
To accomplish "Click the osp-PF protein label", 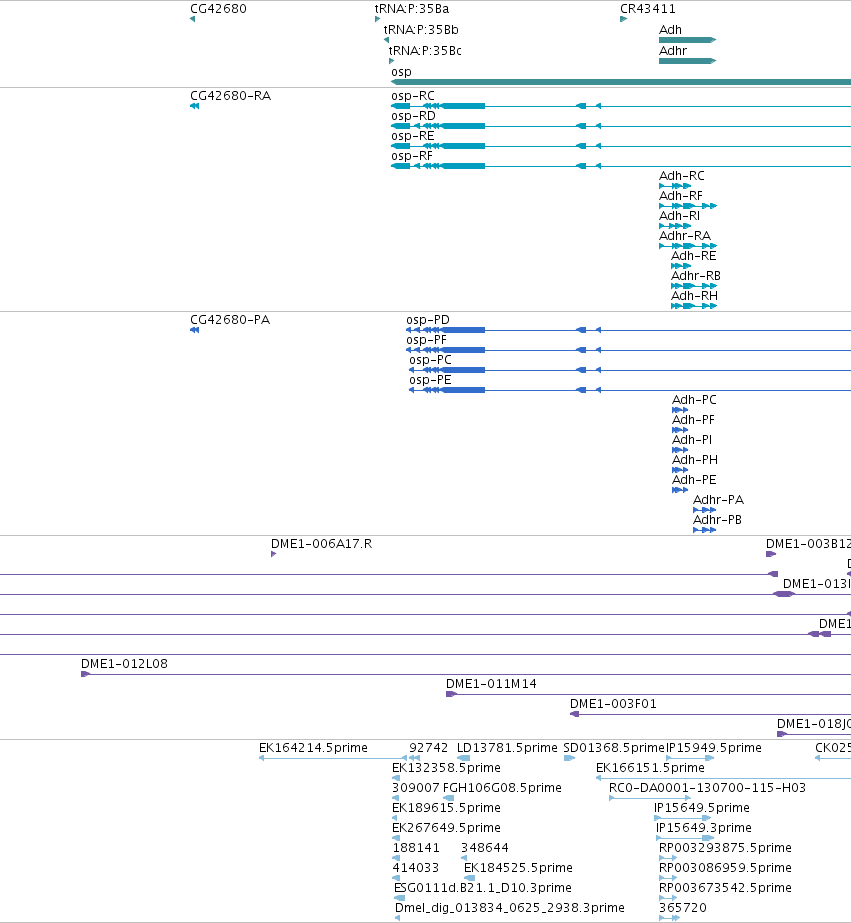I will click(427, 340).
